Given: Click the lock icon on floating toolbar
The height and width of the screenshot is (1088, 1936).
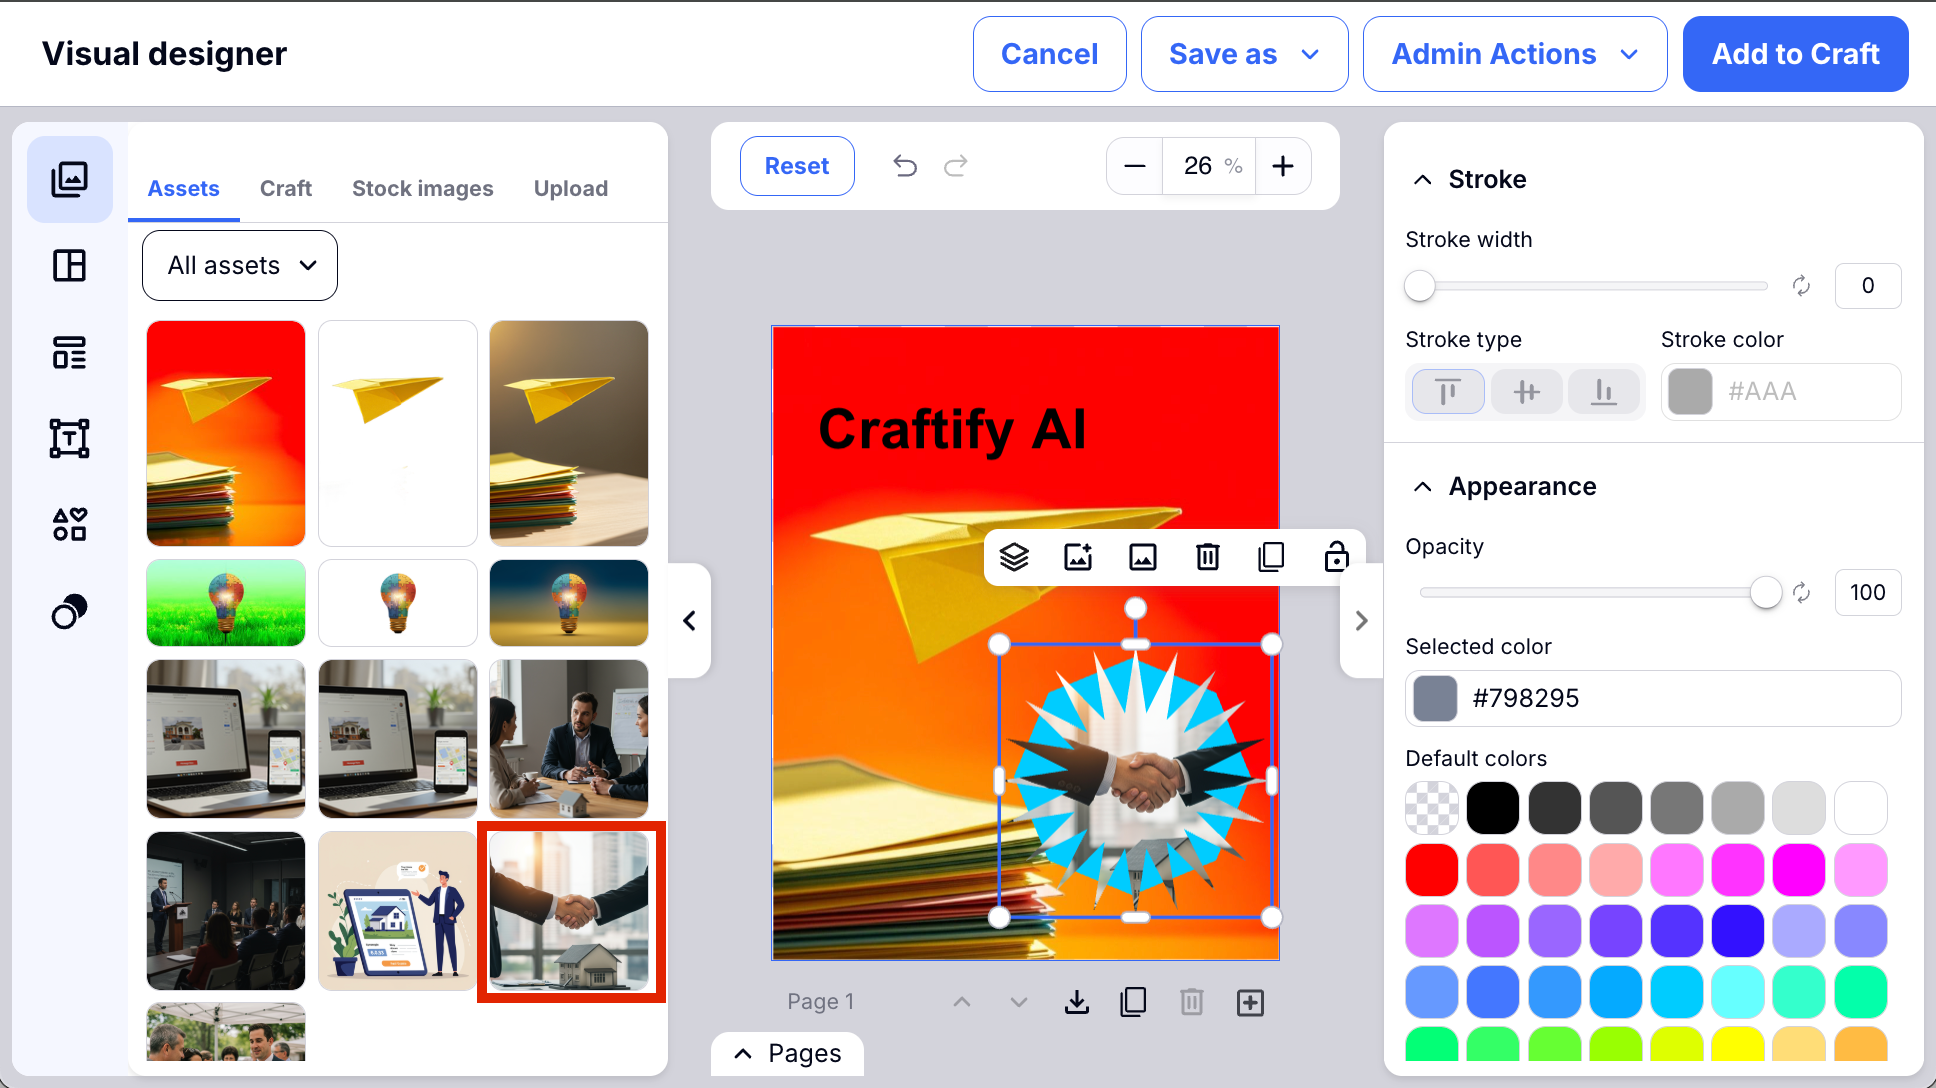Looking at the screenshot, I should [x=1336, y=557].
